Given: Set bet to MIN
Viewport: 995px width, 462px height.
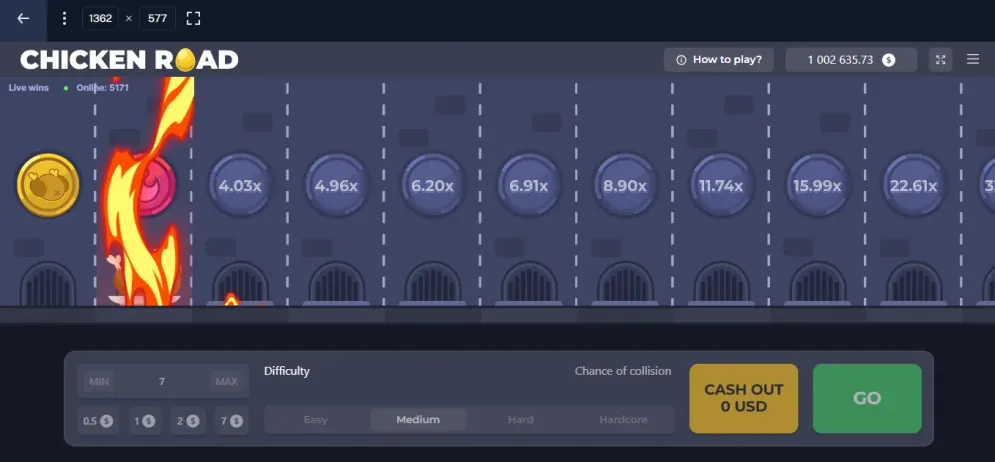Looking at the screenshot, I should click(x=99, y=381).
